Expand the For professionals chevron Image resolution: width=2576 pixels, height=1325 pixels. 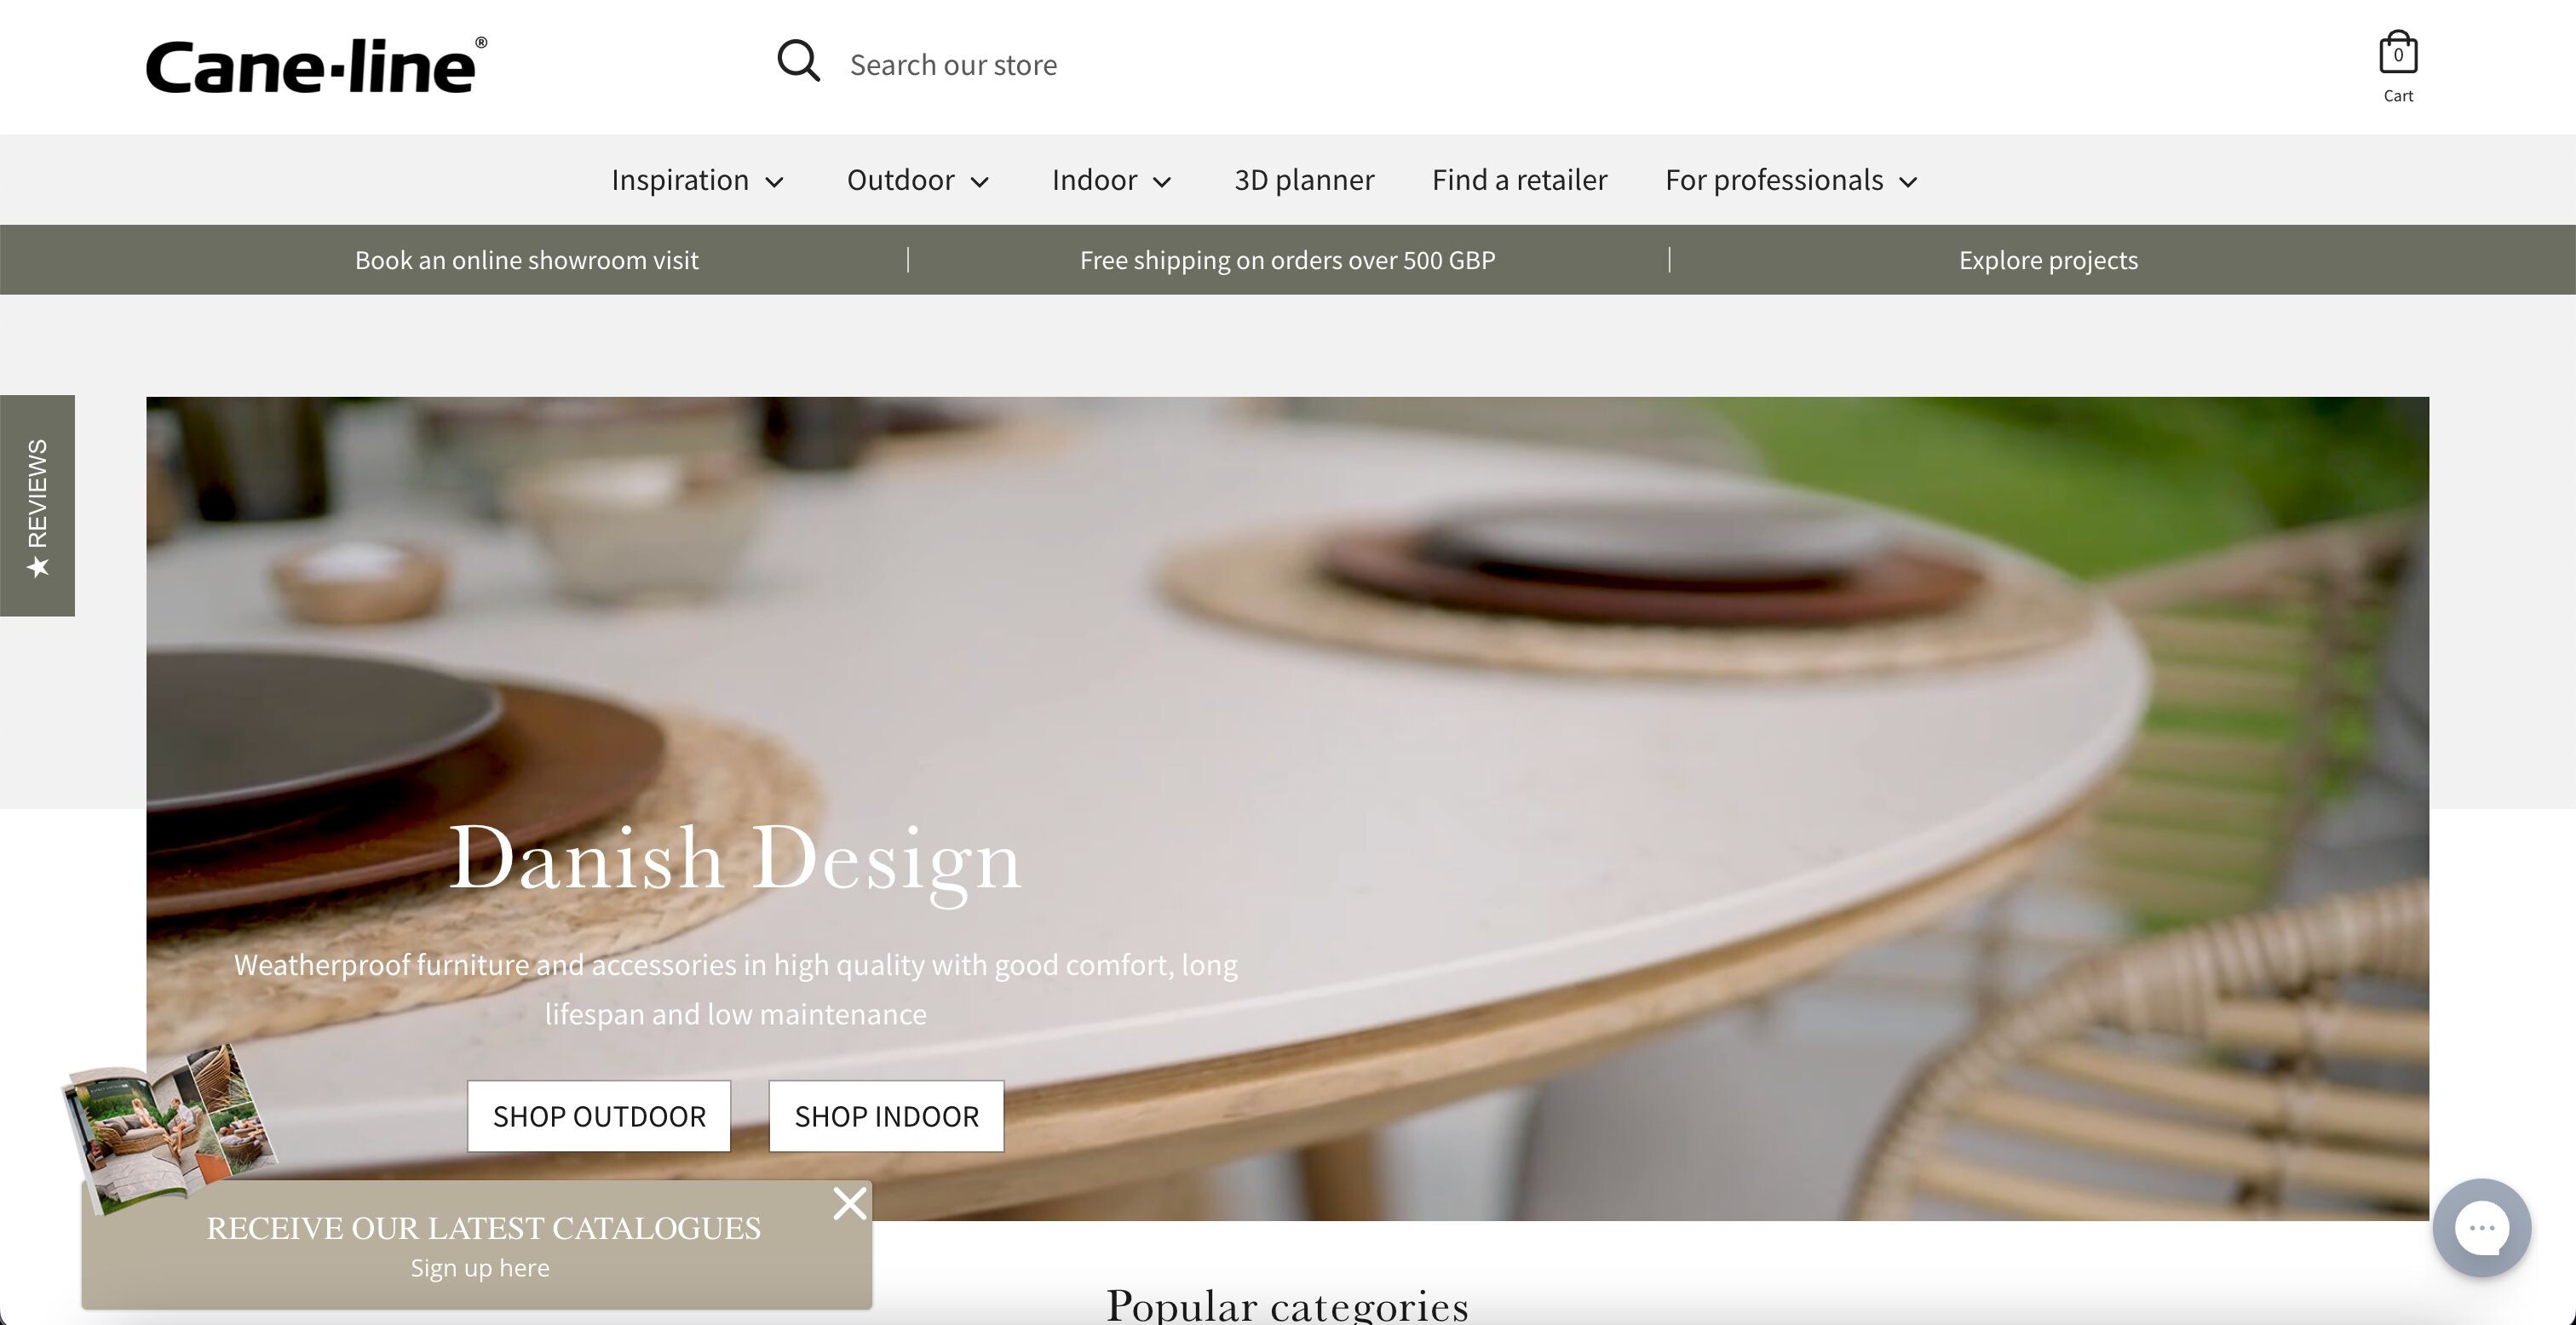(x=1908, y=182)
